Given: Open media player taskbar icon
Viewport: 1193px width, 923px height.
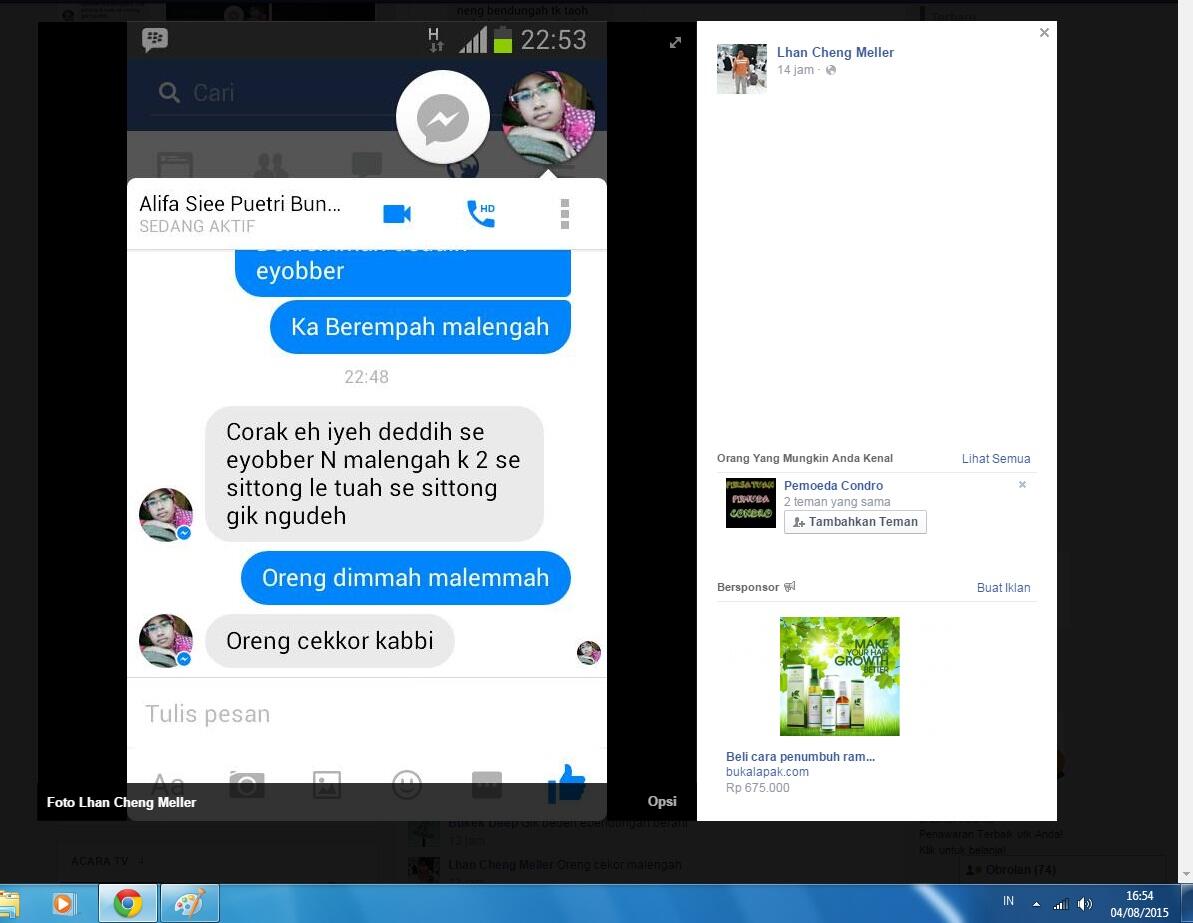Looking at the screenshot, I should pos(63,903).
